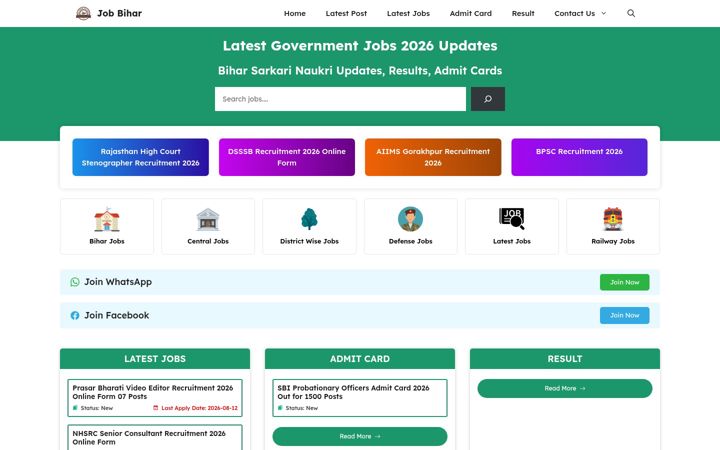Click Latest Government Jobs 2026 Updates heading
Screen dimensions: 720x450
point(360,46)
